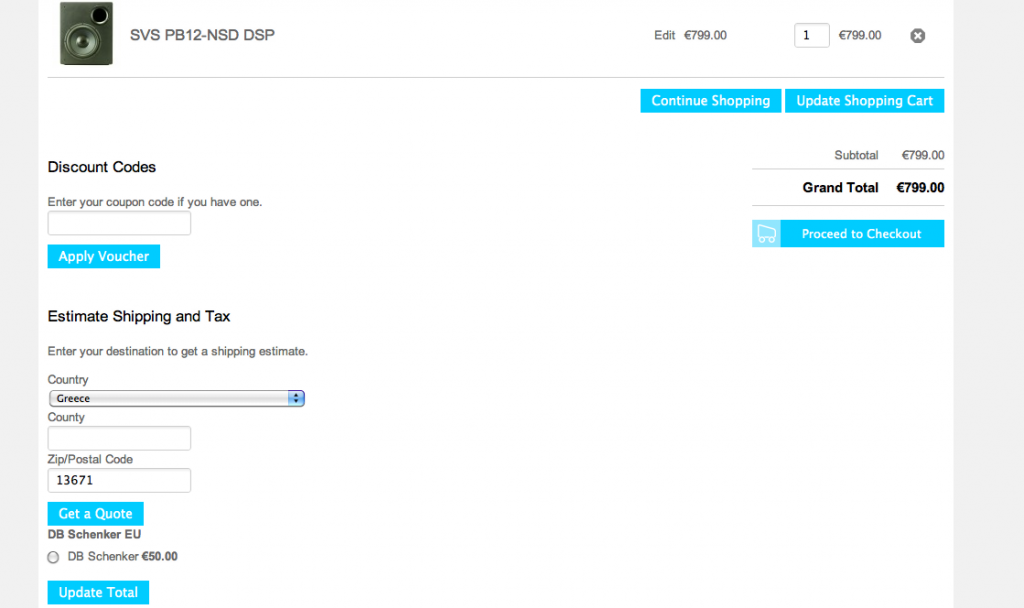Click the Update Total button
The image size is (1024, 608).
point(98,592)
